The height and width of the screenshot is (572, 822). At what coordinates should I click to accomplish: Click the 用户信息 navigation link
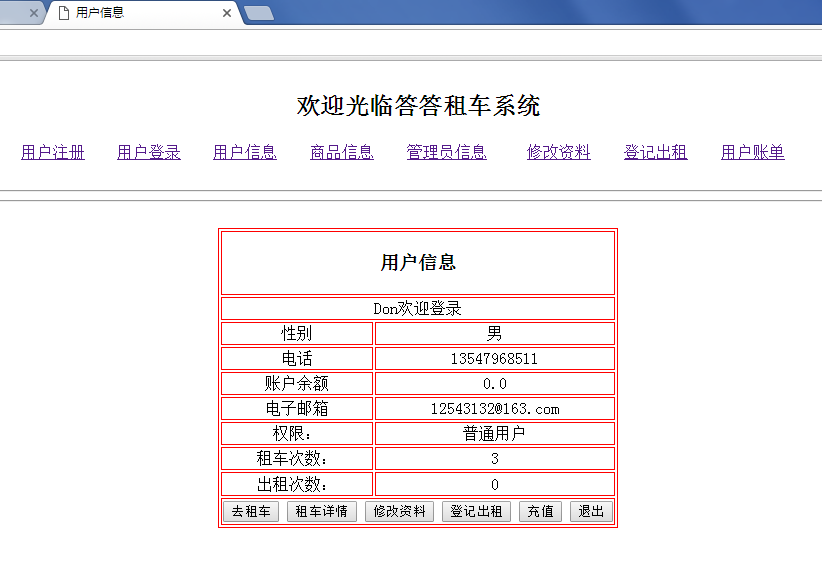[x=245, y=153]
